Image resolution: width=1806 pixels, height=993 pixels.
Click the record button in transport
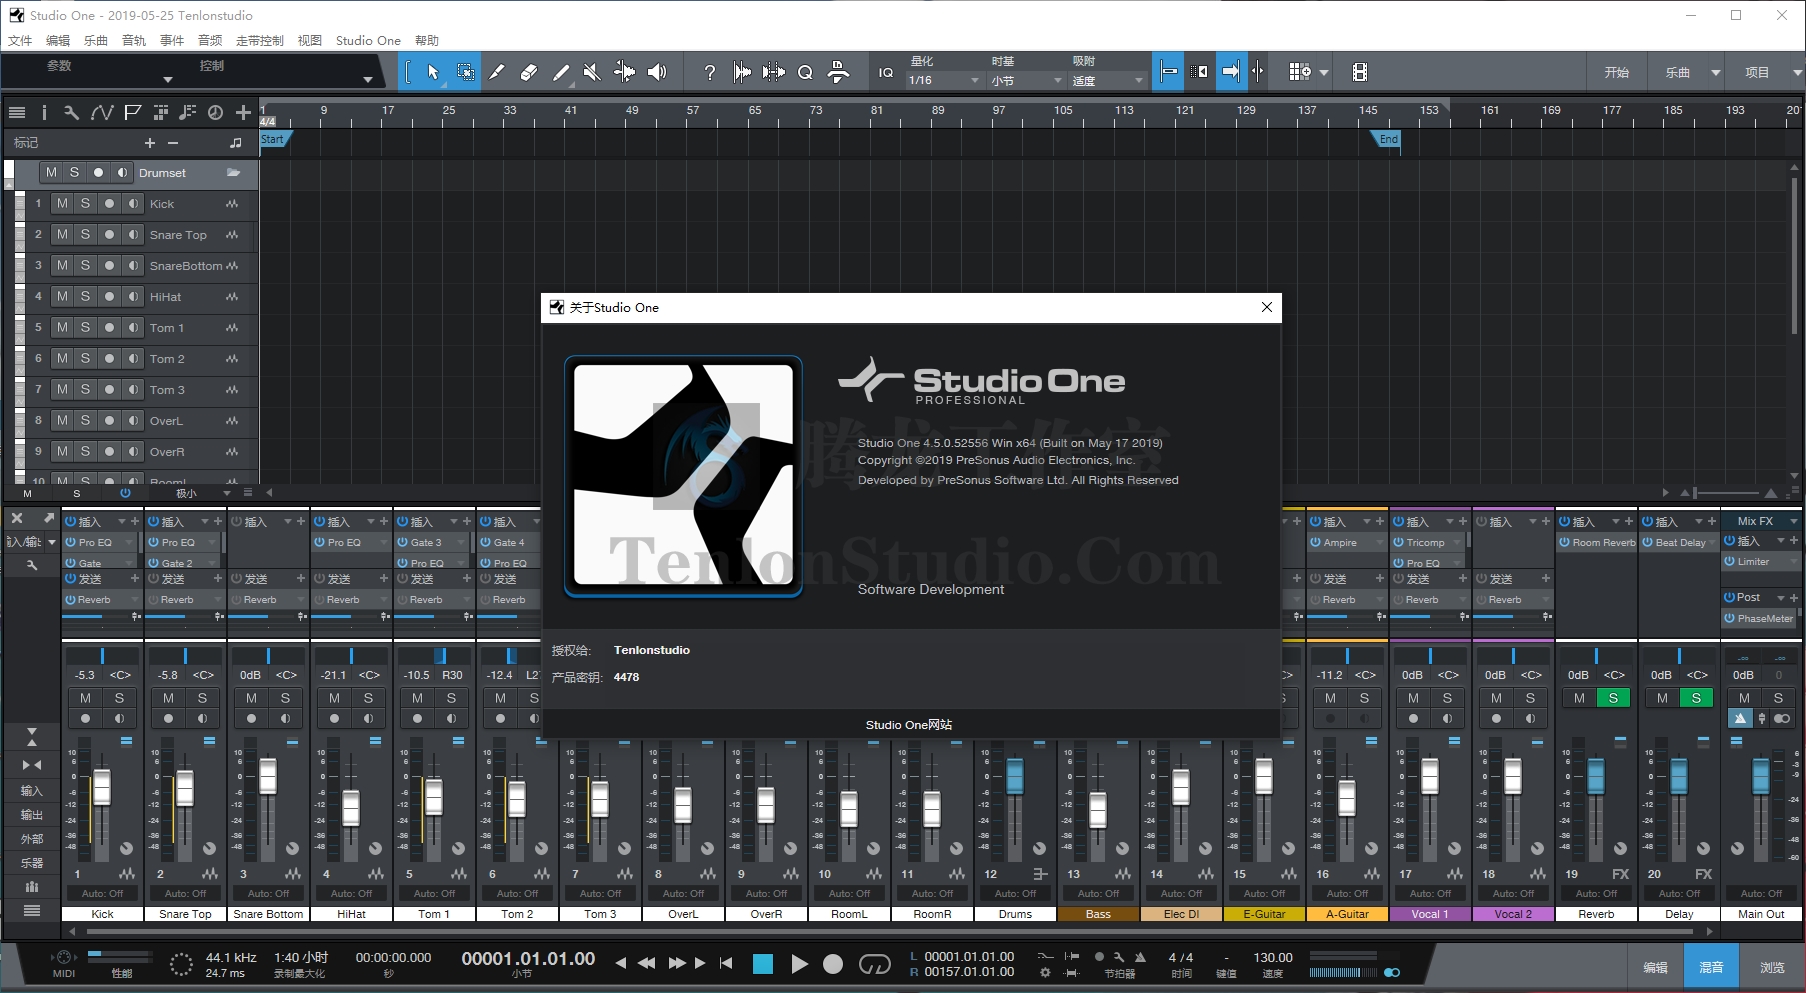coord(833,964)
